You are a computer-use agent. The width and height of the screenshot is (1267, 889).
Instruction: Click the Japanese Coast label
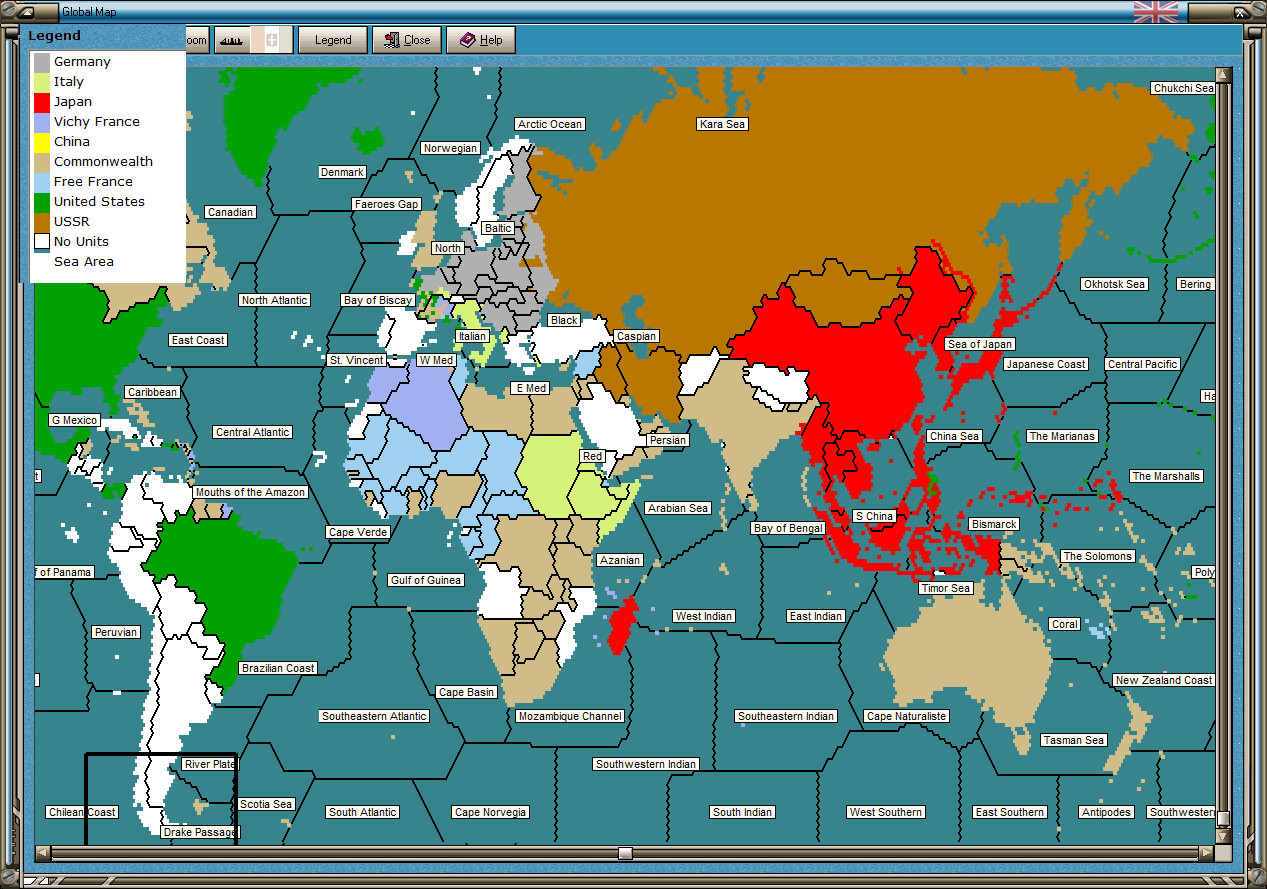(1046, 364)
